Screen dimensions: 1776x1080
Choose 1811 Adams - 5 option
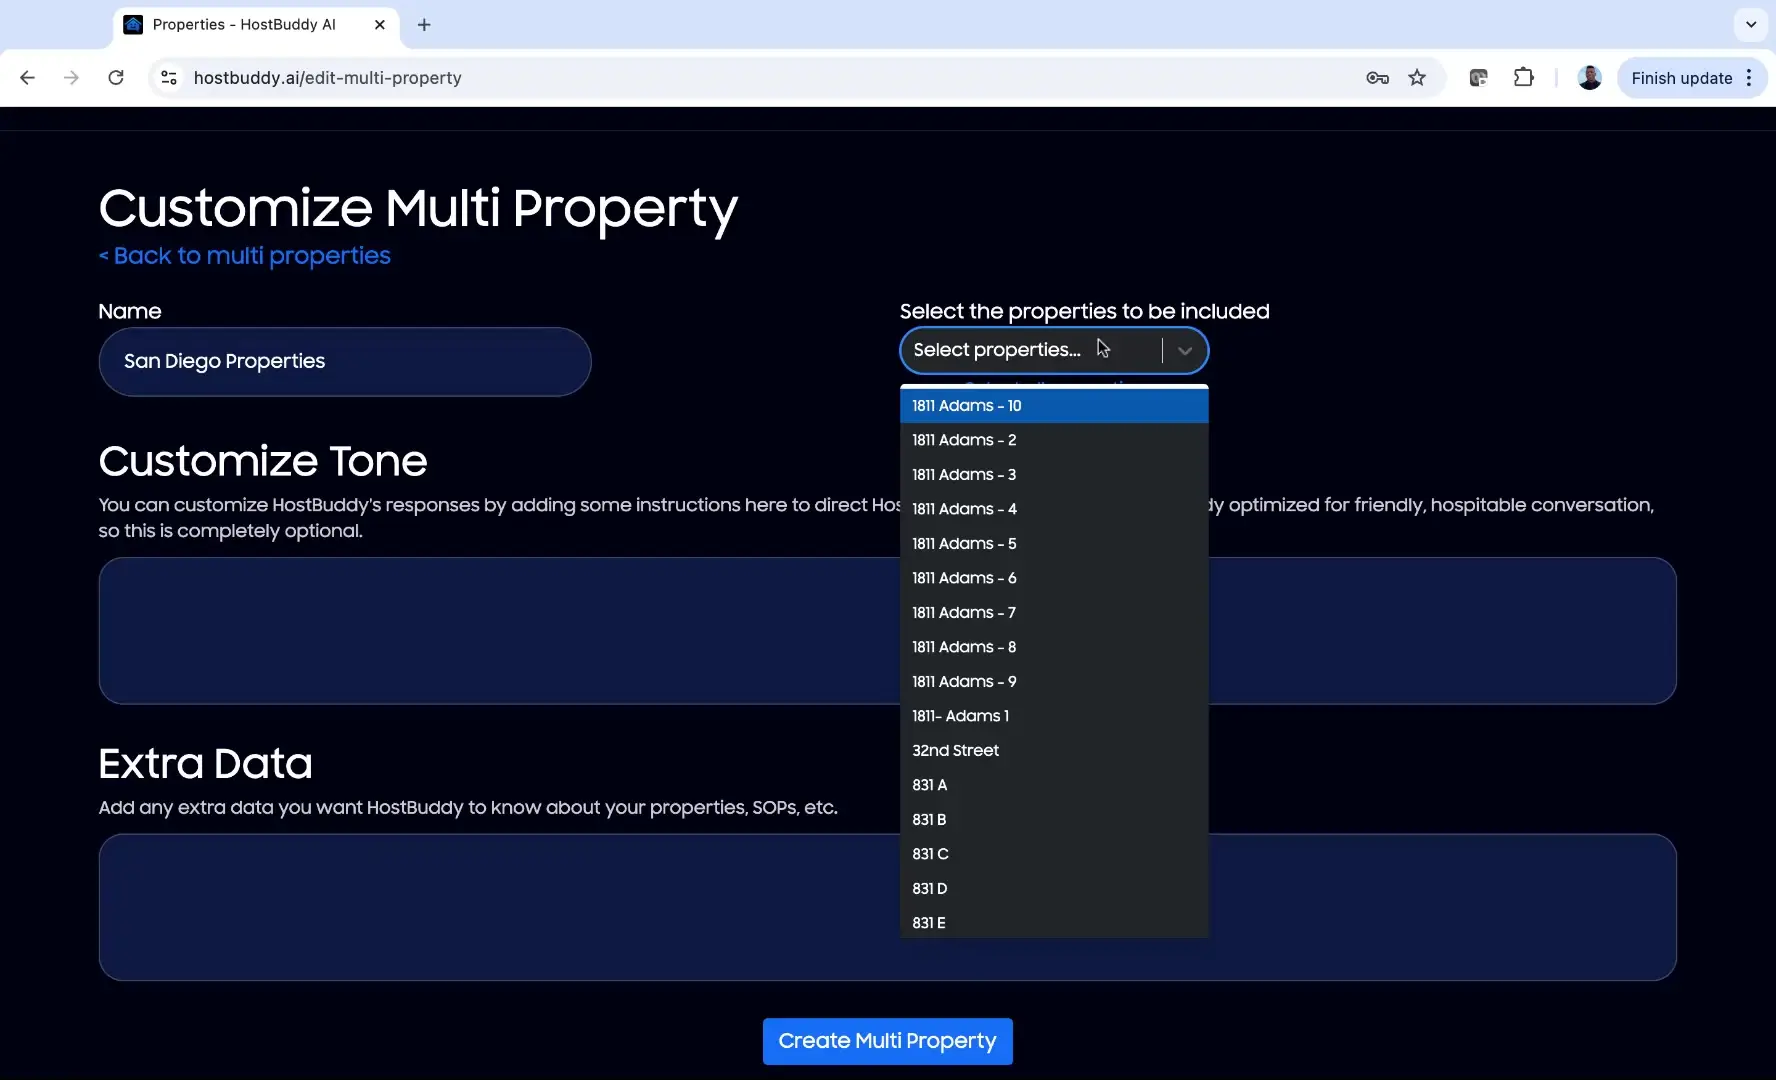(x=1054, y=544)
